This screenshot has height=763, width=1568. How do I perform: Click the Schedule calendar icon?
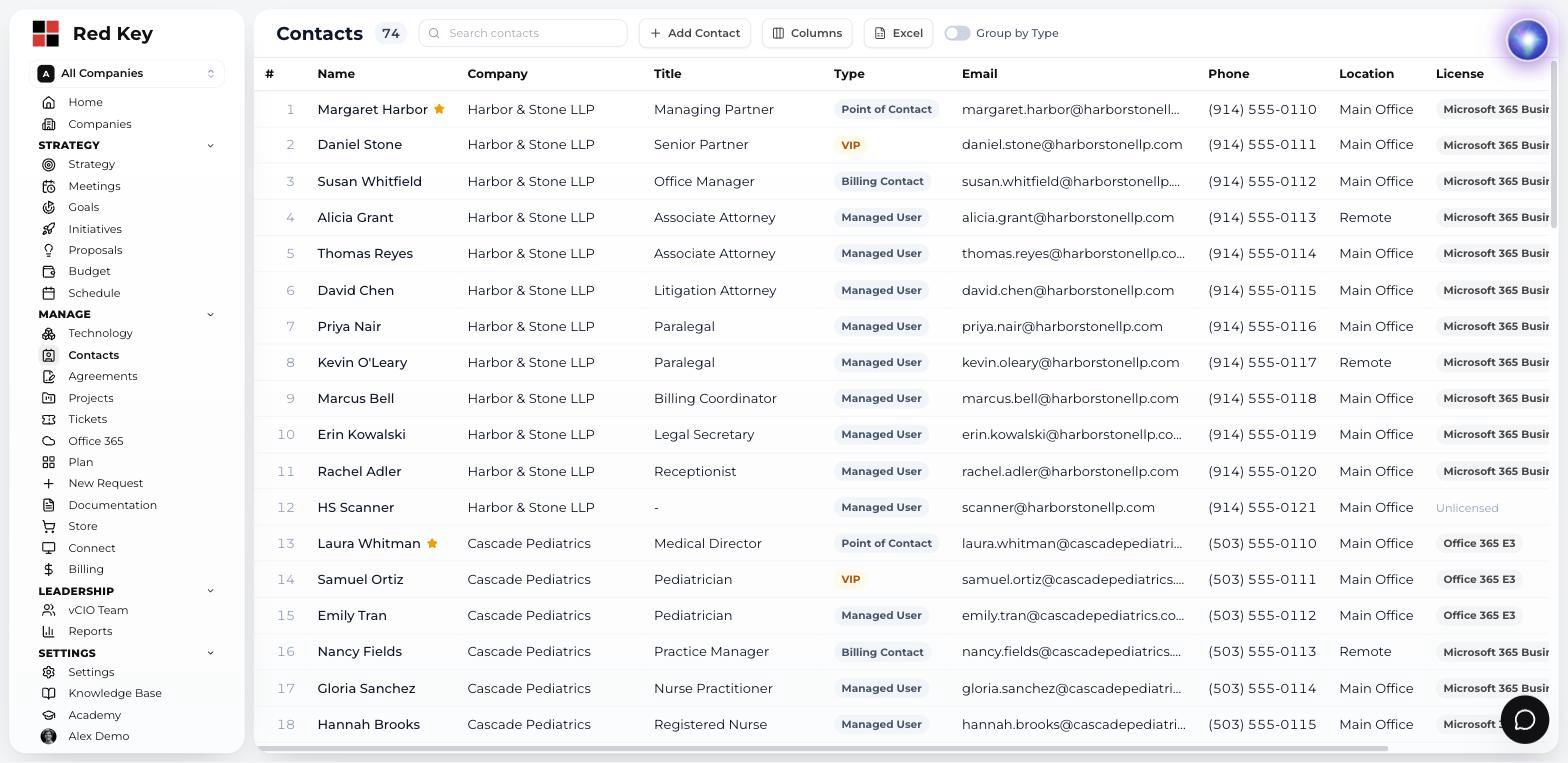coord(48,293)
